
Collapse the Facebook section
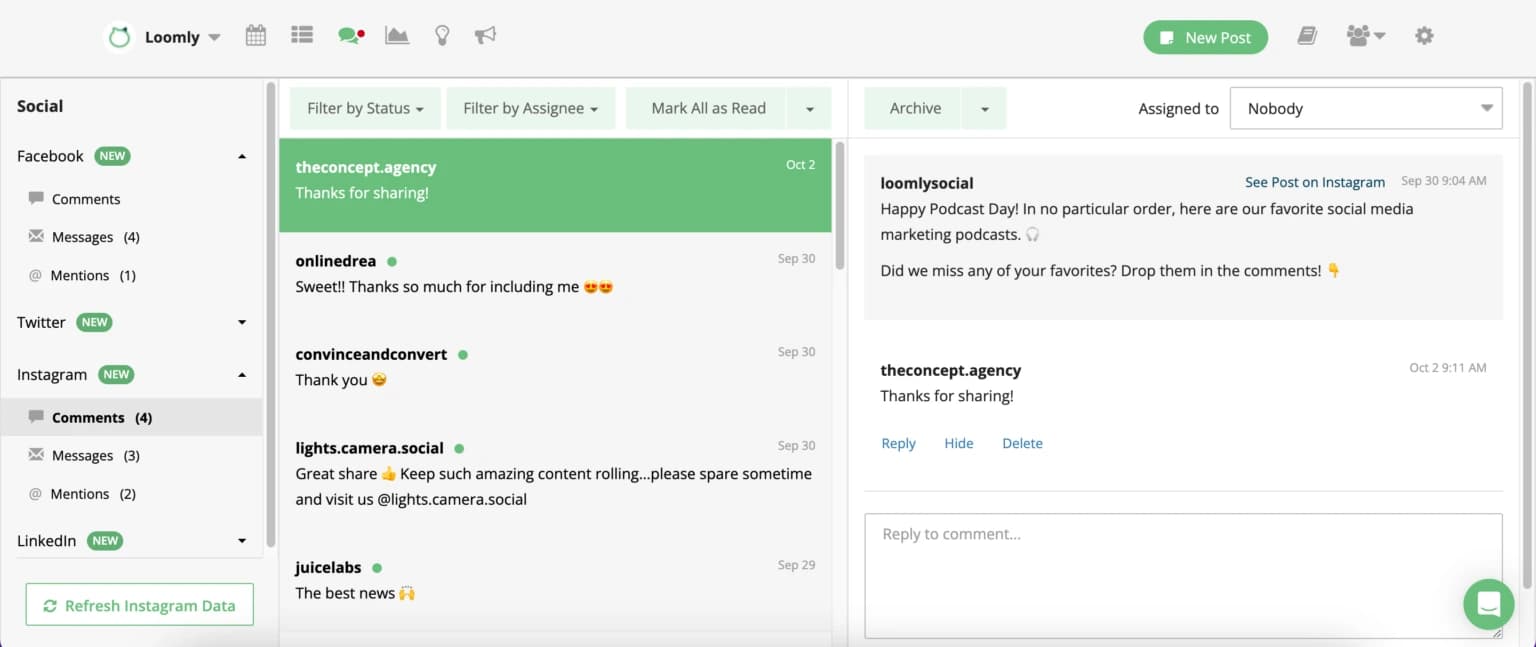[x=241, y=155]
